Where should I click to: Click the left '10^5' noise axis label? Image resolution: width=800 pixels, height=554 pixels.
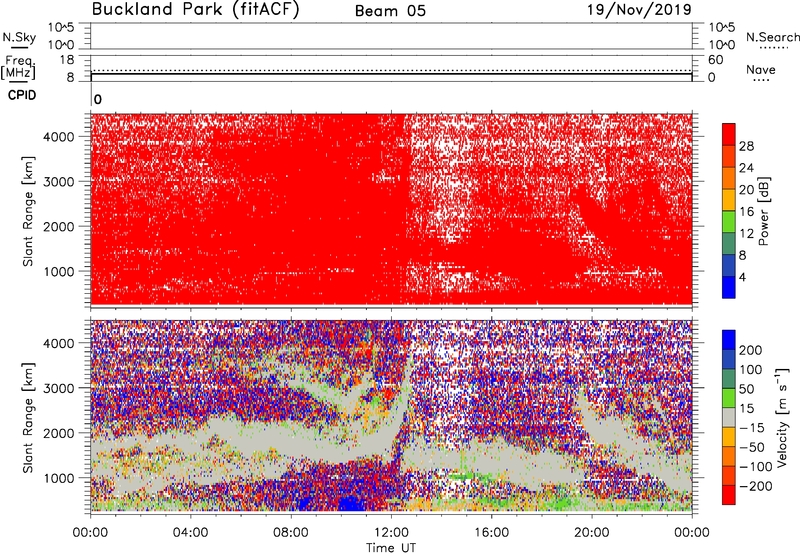pyautogui.click(x=61, y=27)
